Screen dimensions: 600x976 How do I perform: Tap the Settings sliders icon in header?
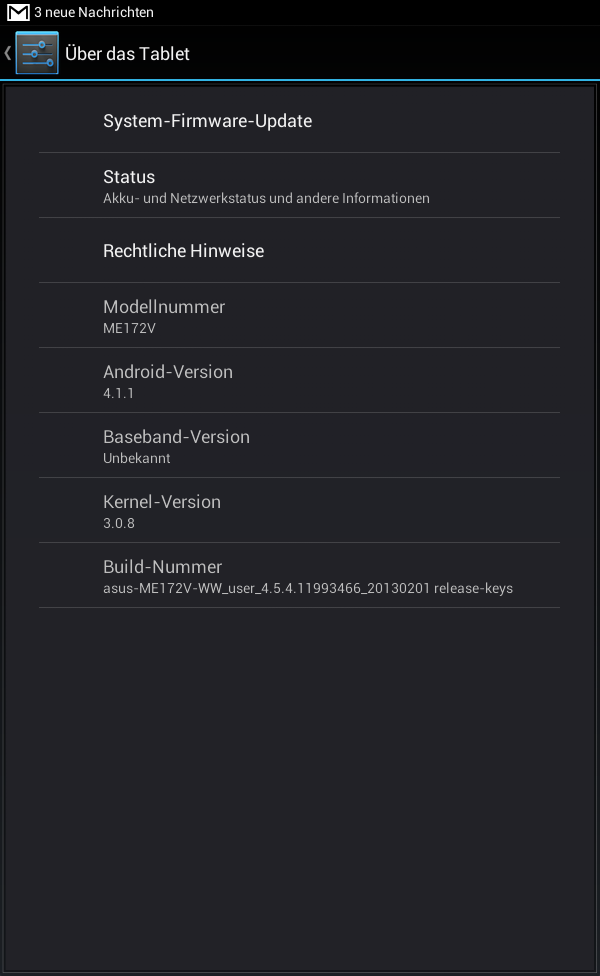click(37, 53)
